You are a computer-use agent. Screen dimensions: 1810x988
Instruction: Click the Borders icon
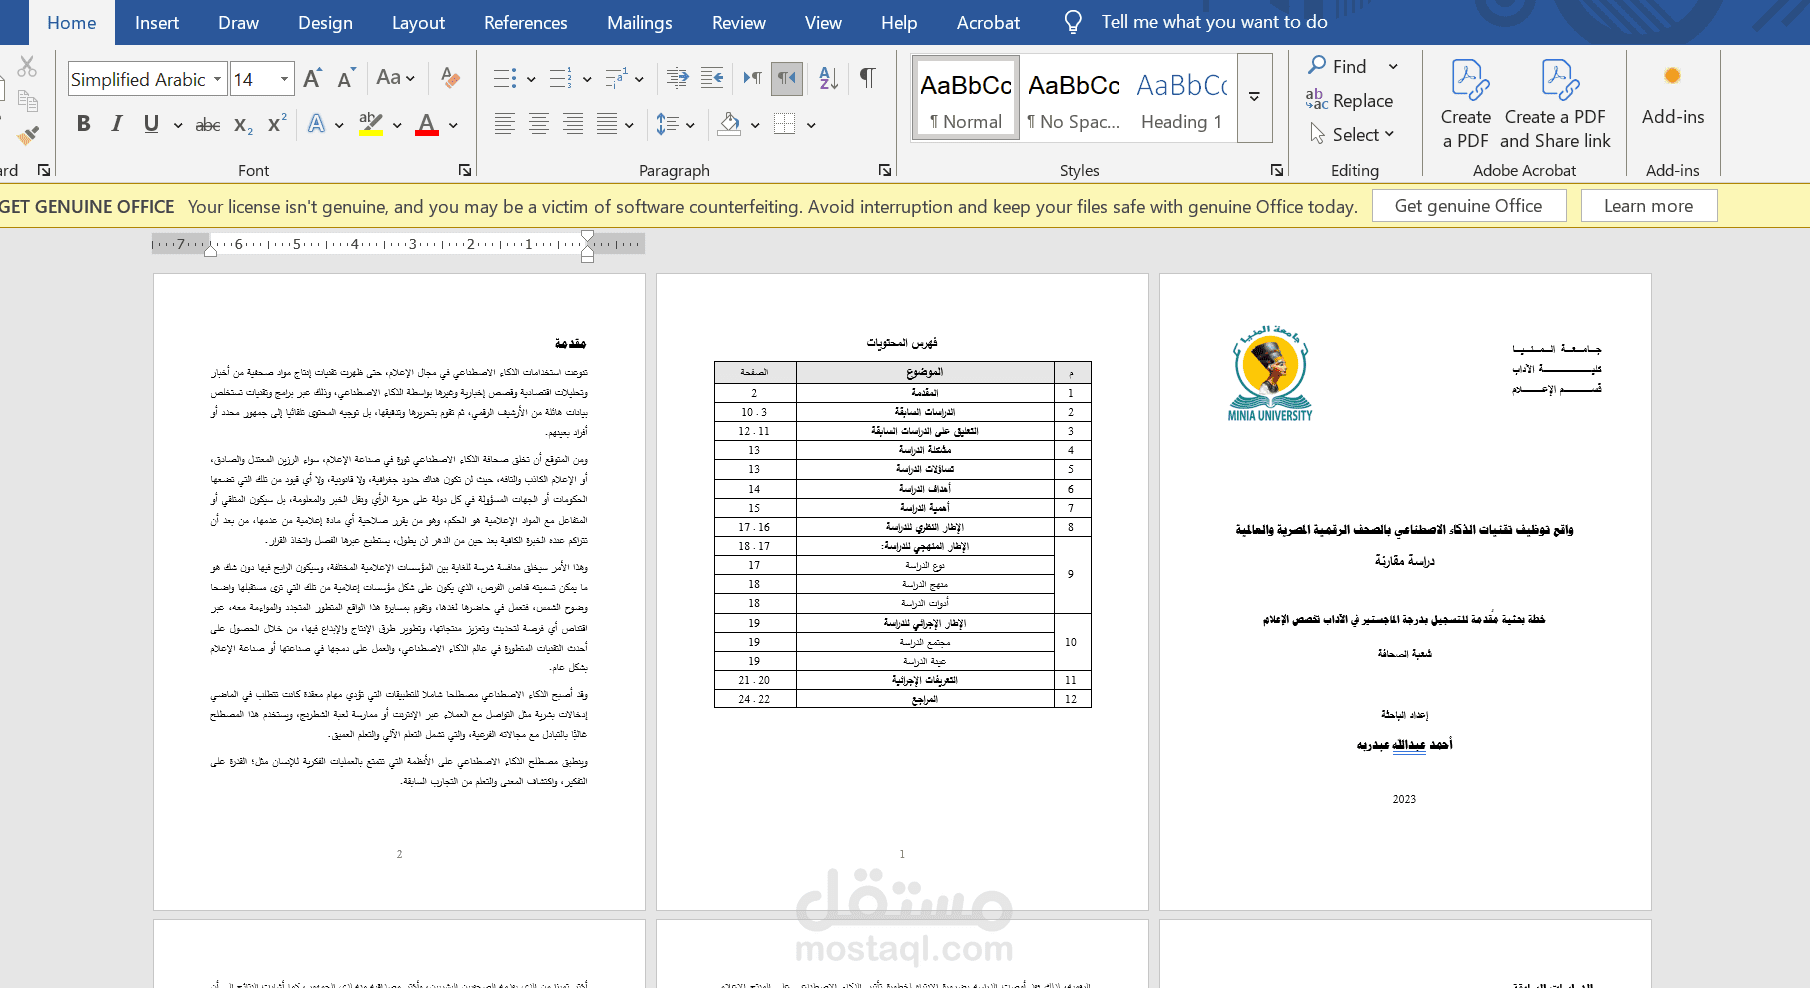click(785, 124)
